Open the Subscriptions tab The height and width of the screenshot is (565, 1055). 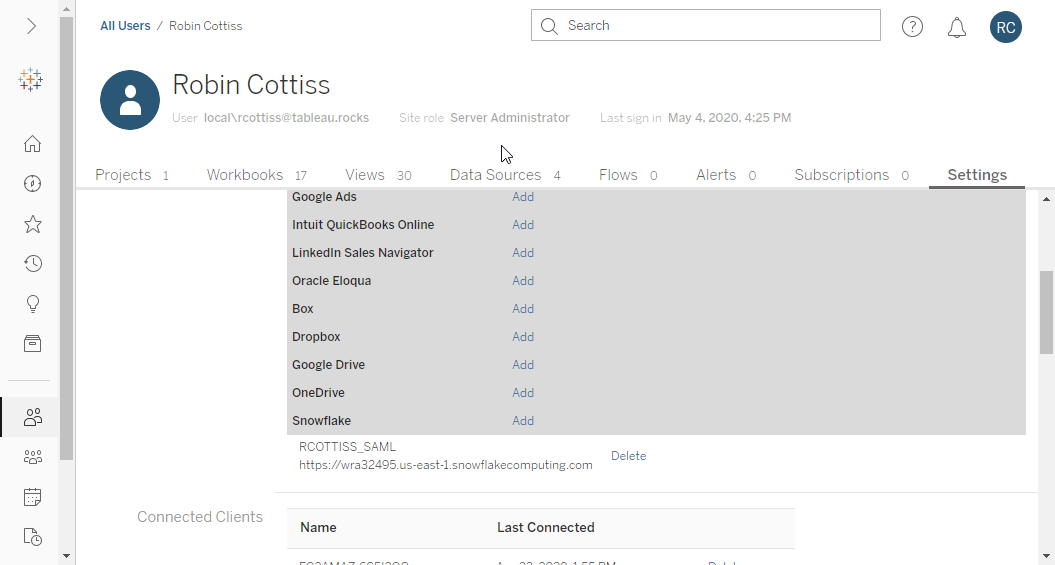click(x=852, y=175)
